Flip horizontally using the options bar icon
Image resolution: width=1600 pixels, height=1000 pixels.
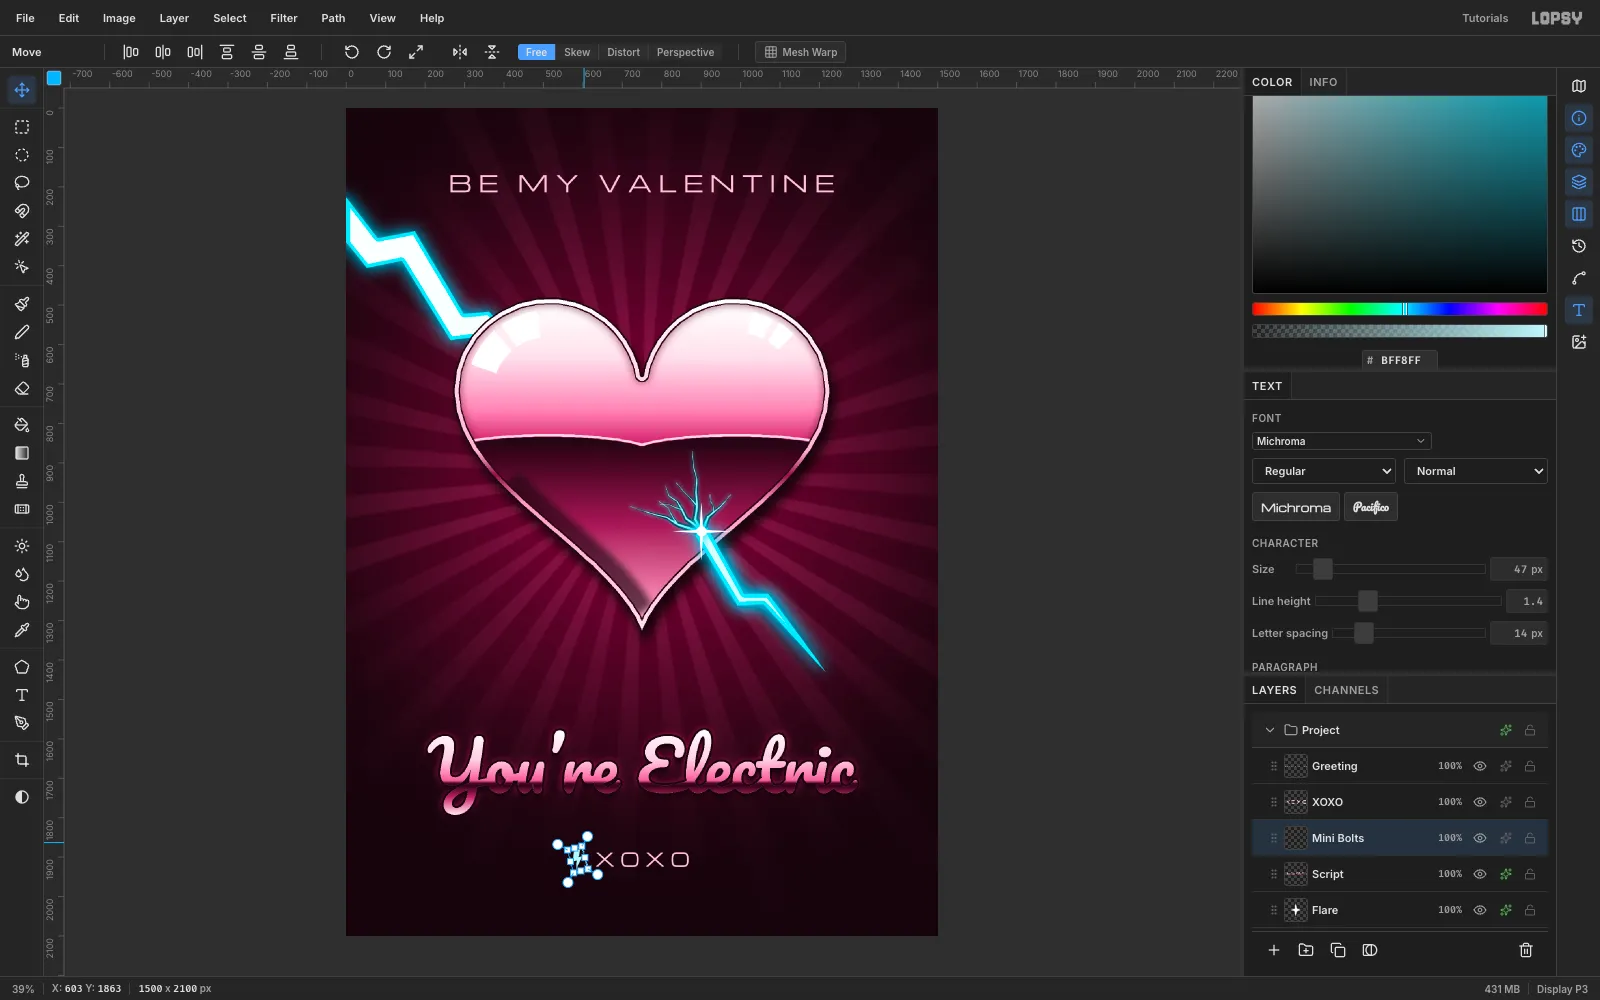(x=460, y=52)
